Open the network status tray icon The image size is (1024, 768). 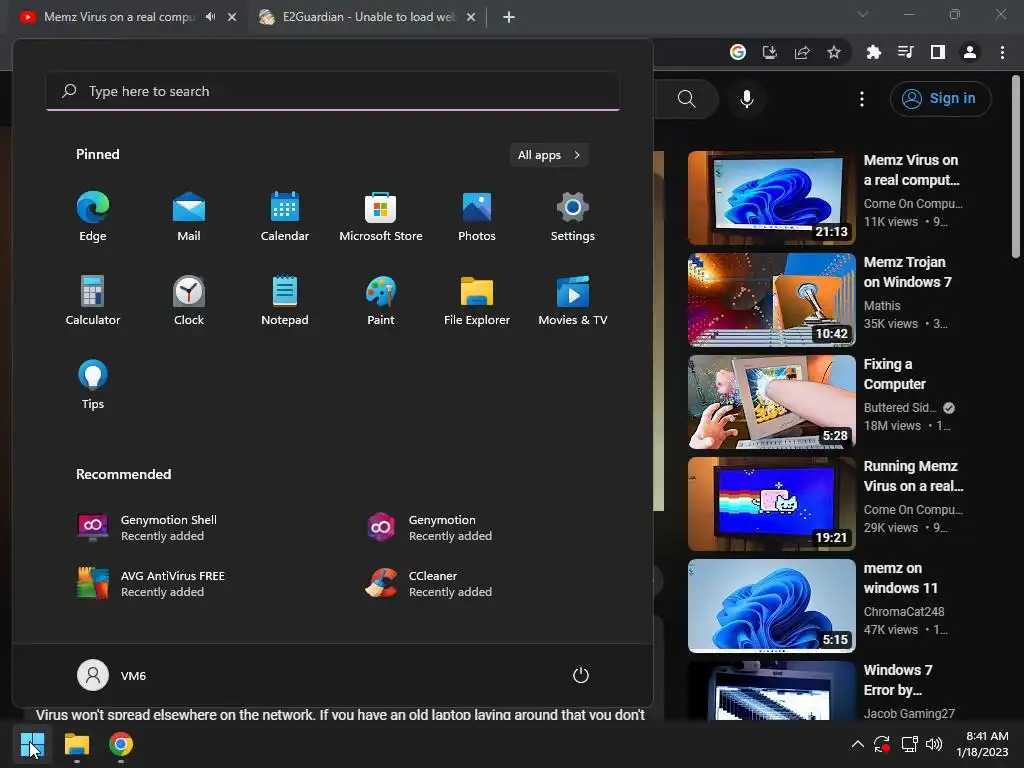909,744
